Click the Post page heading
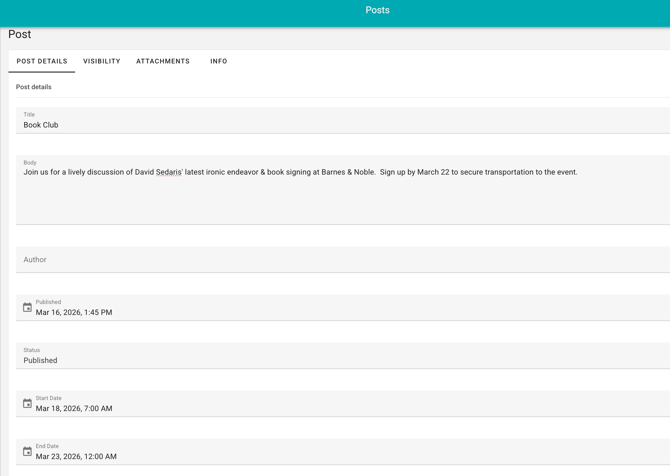Image resolution: width=670 pixels, height=476 pixels. [20, 35]
